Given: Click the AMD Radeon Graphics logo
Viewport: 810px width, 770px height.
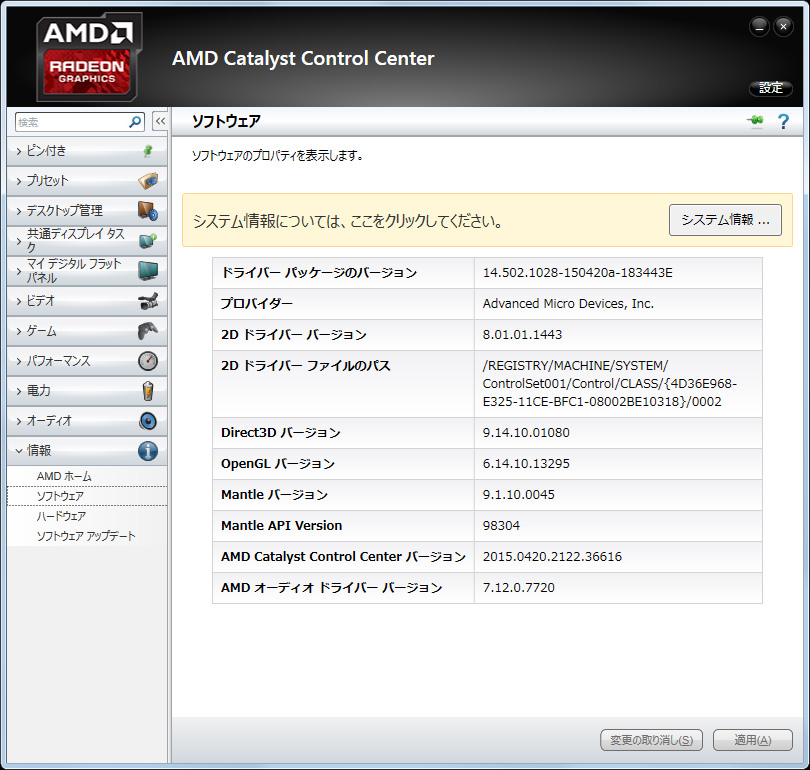Looking at the screenshot, I should 89,57.
